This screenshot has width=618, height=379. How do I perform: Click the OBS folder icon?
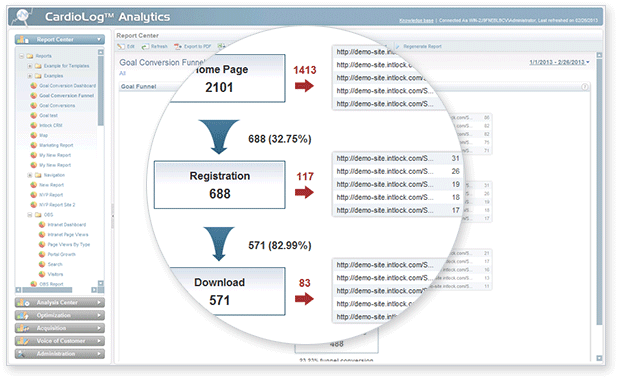point(38,215)
